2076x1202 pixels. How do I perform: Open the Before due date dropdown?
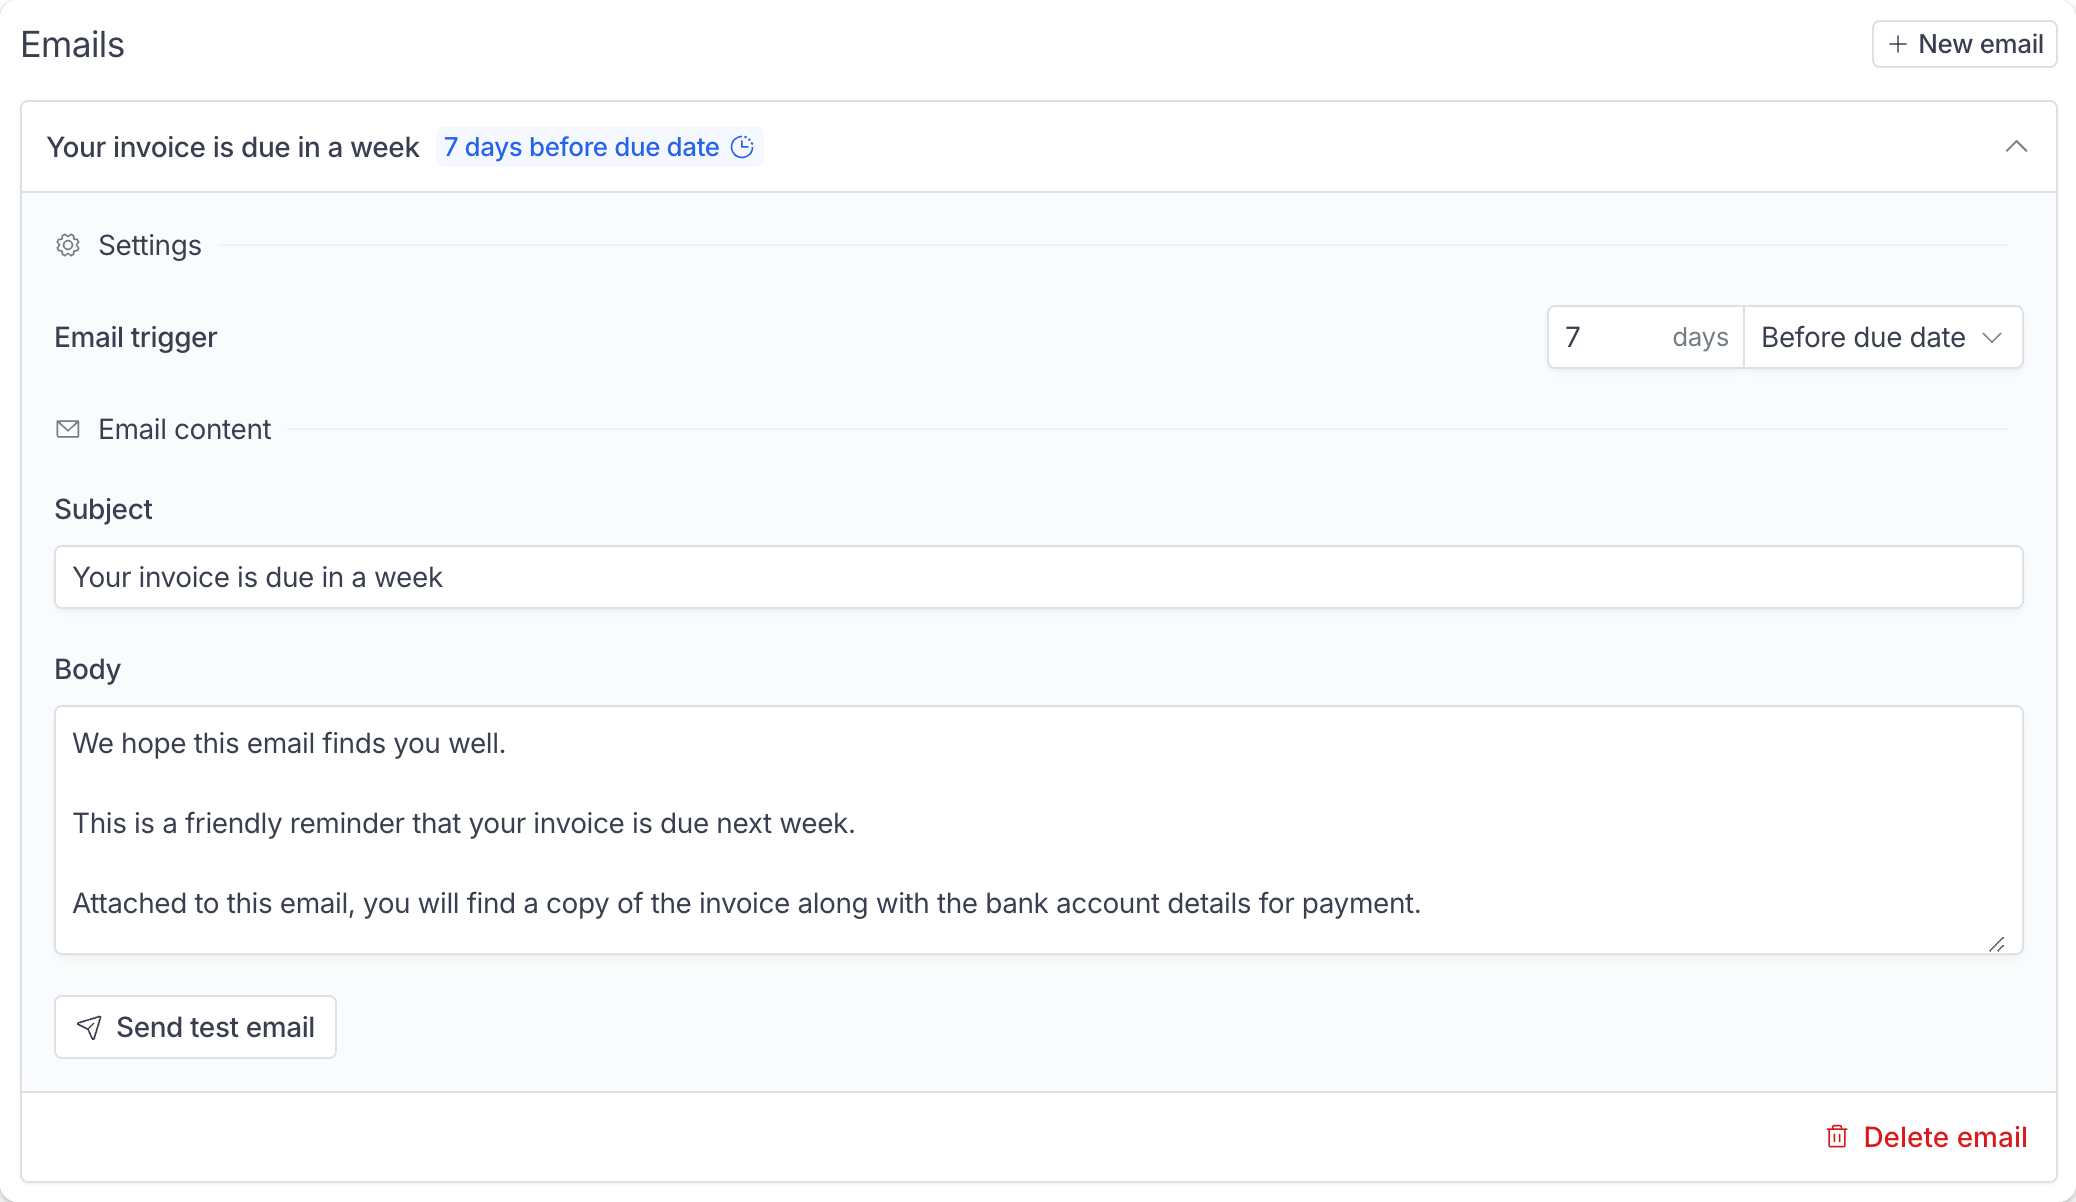pos(1883,337)
